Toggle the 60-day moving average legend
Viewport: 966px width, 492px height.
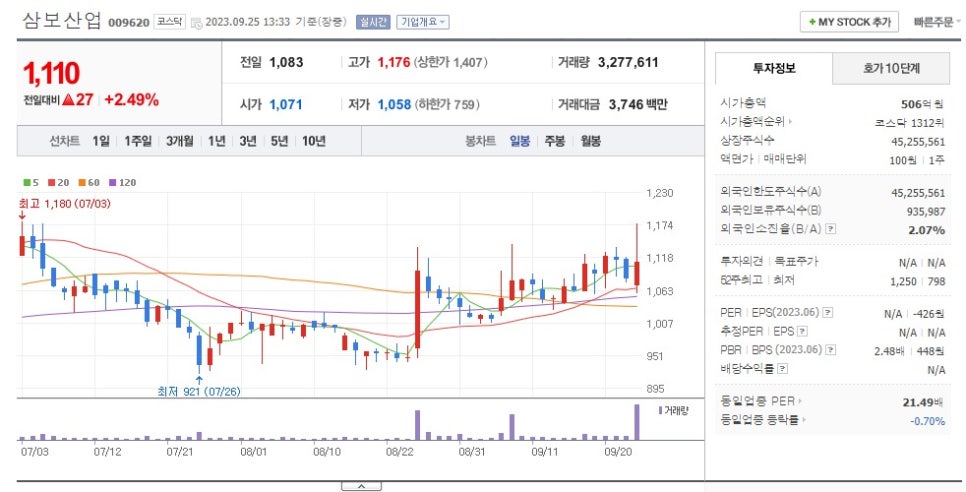[x=89, y=183]
